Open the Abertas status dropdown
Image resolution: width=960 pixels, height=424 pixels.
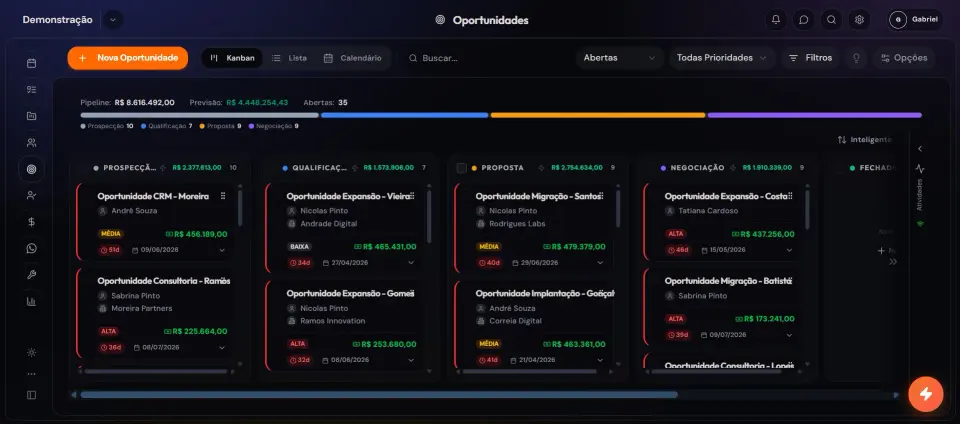pyautogui.click(x=620, y=58)
